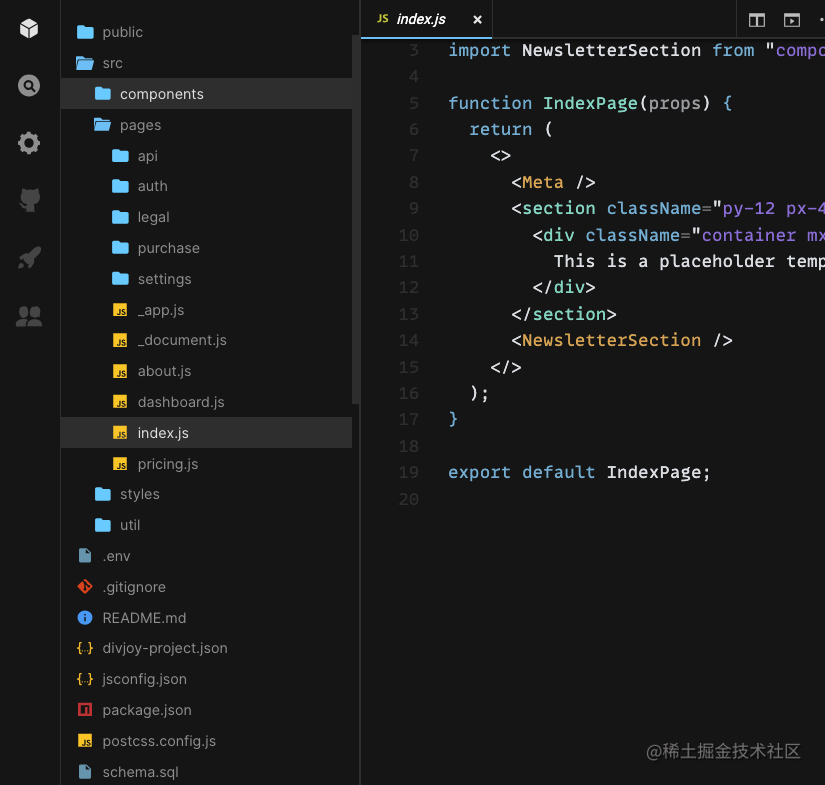Open package.json file
825x785 pixels.
point(206,710)
